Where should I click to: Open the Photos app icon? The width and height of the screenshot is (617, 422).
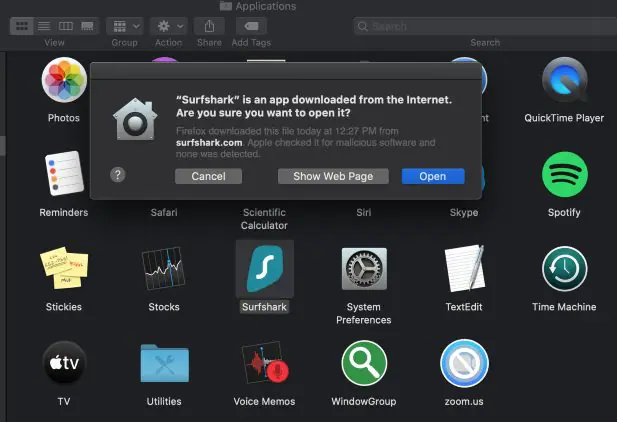pos(64,80)
